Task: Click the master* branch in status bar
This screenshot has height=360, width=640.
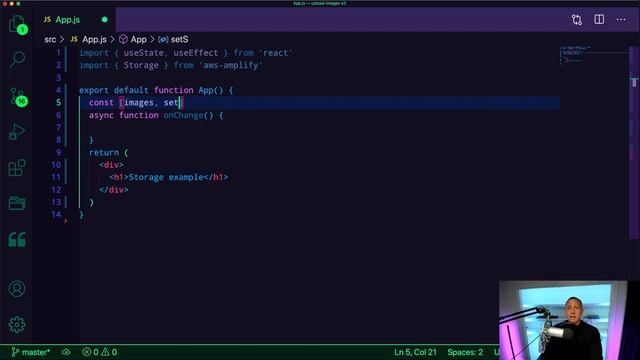Action: pyautogui.click(x=31, y=352)
